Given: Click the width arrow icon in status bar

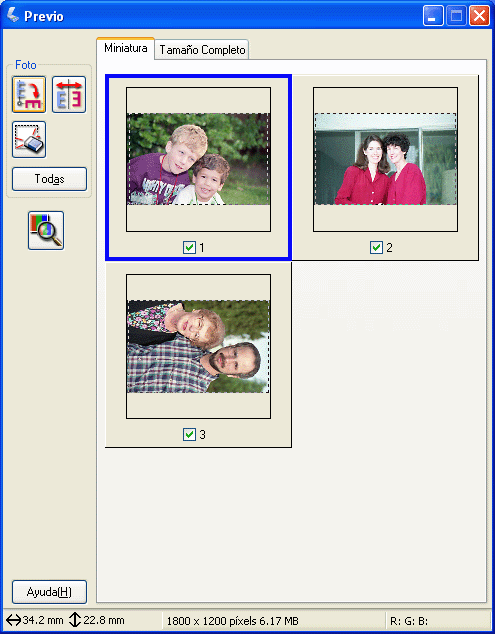Looking at the screenshot, I should (13, 620).
